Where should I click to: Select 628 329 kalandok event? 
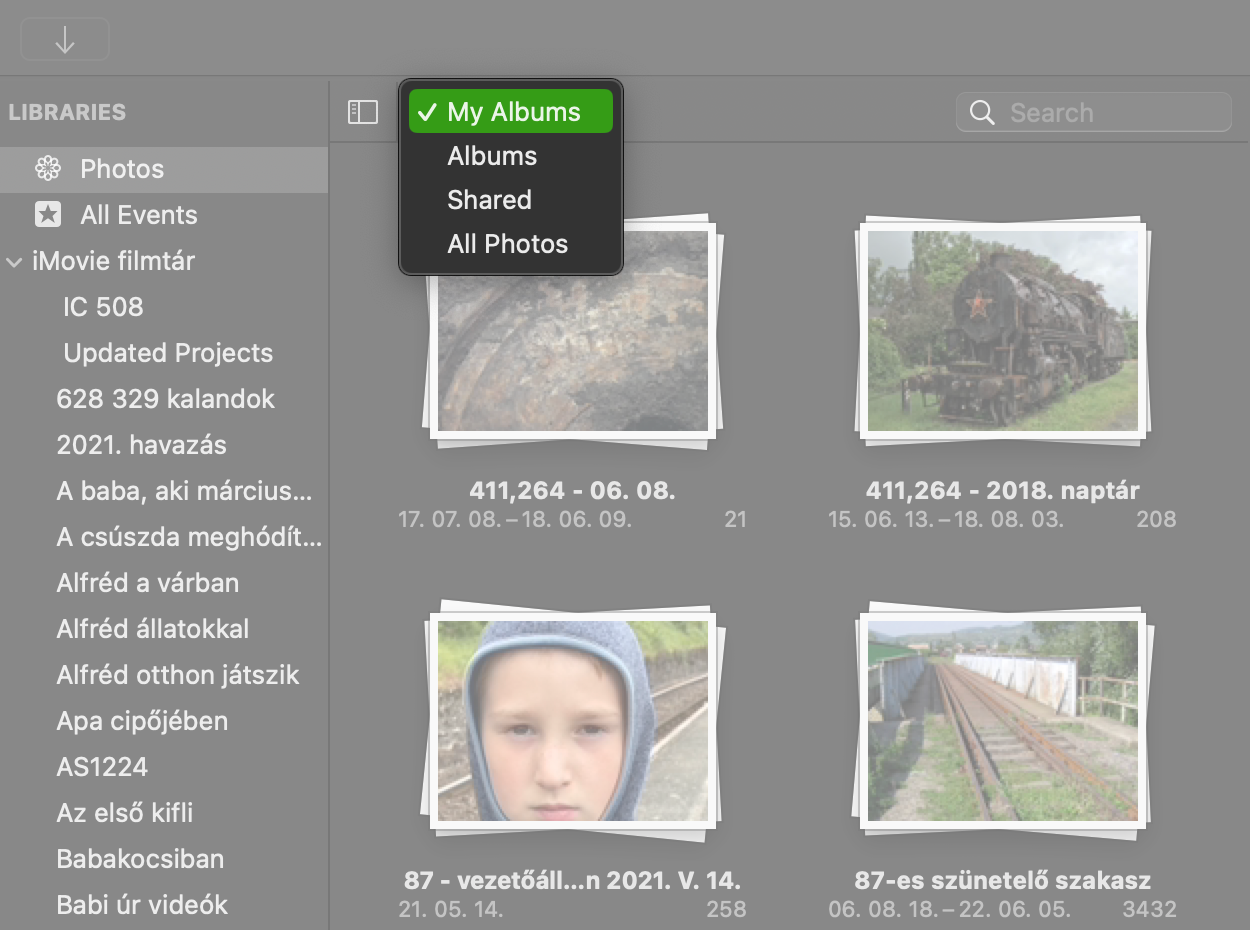[x=164, y=399]
